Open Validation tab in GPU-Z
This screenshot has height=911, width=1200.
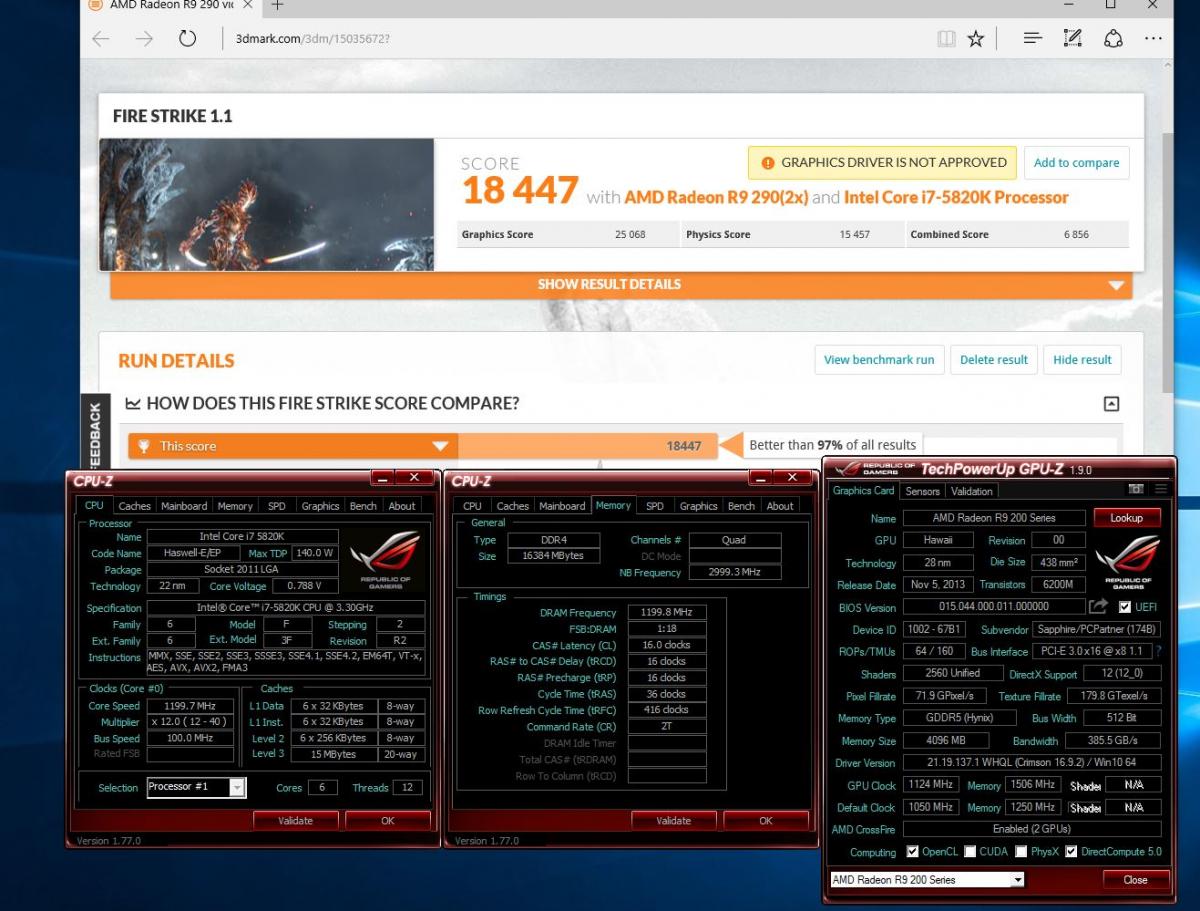[x=971, y=491]
